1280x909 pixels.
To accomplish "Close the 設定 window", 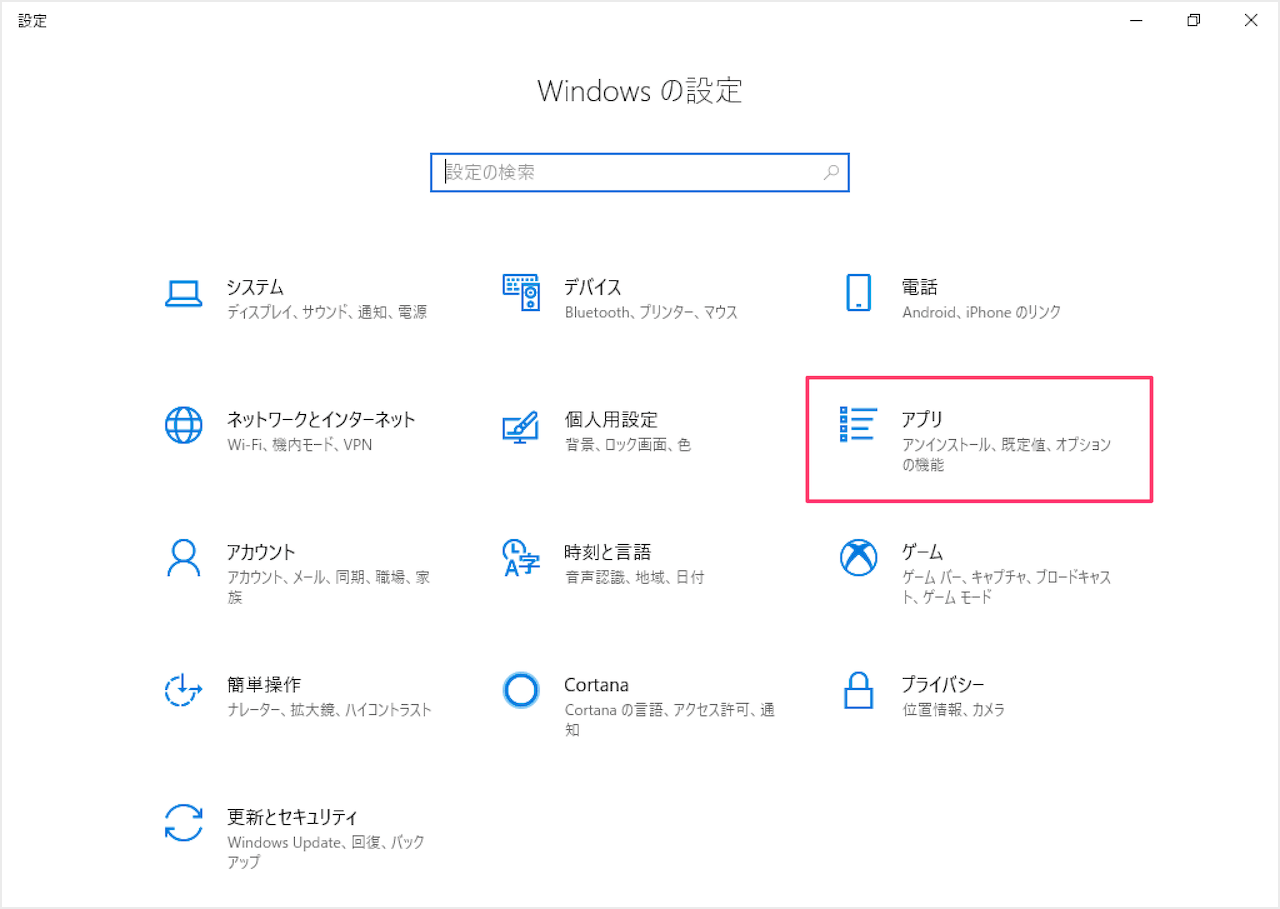I will tap(1251, 20).
